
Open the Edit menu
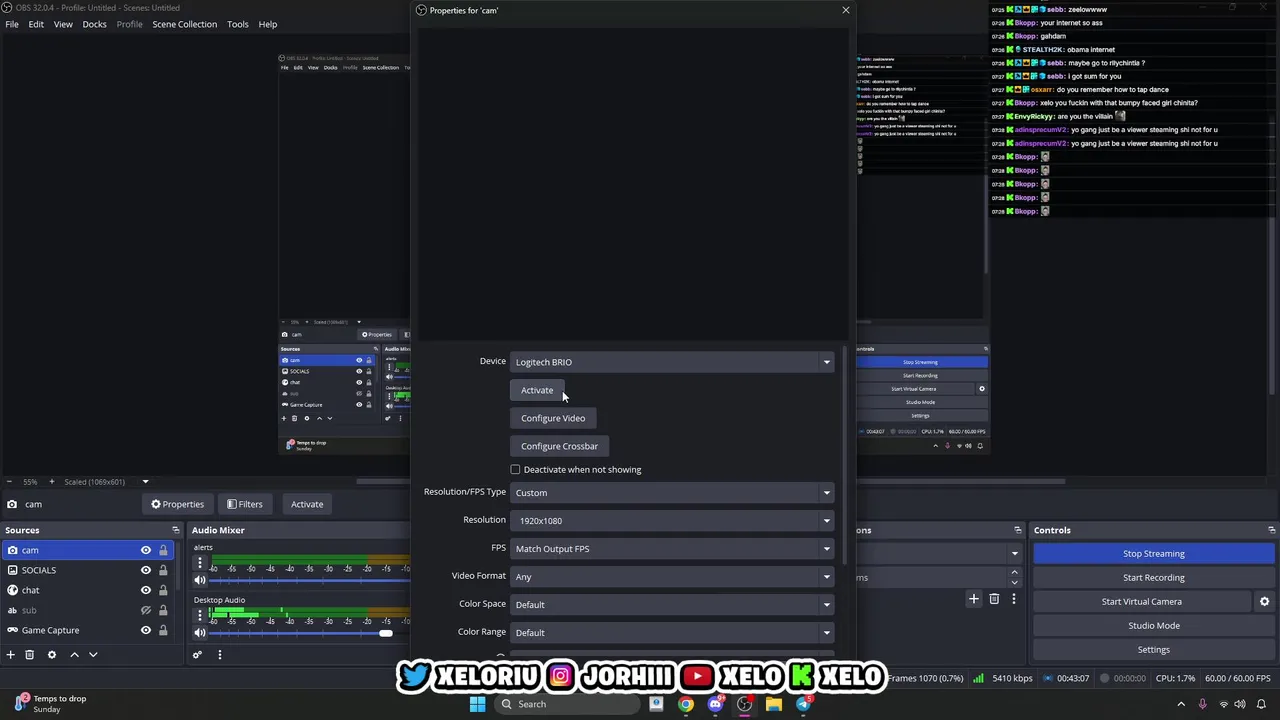pos(36,24)
